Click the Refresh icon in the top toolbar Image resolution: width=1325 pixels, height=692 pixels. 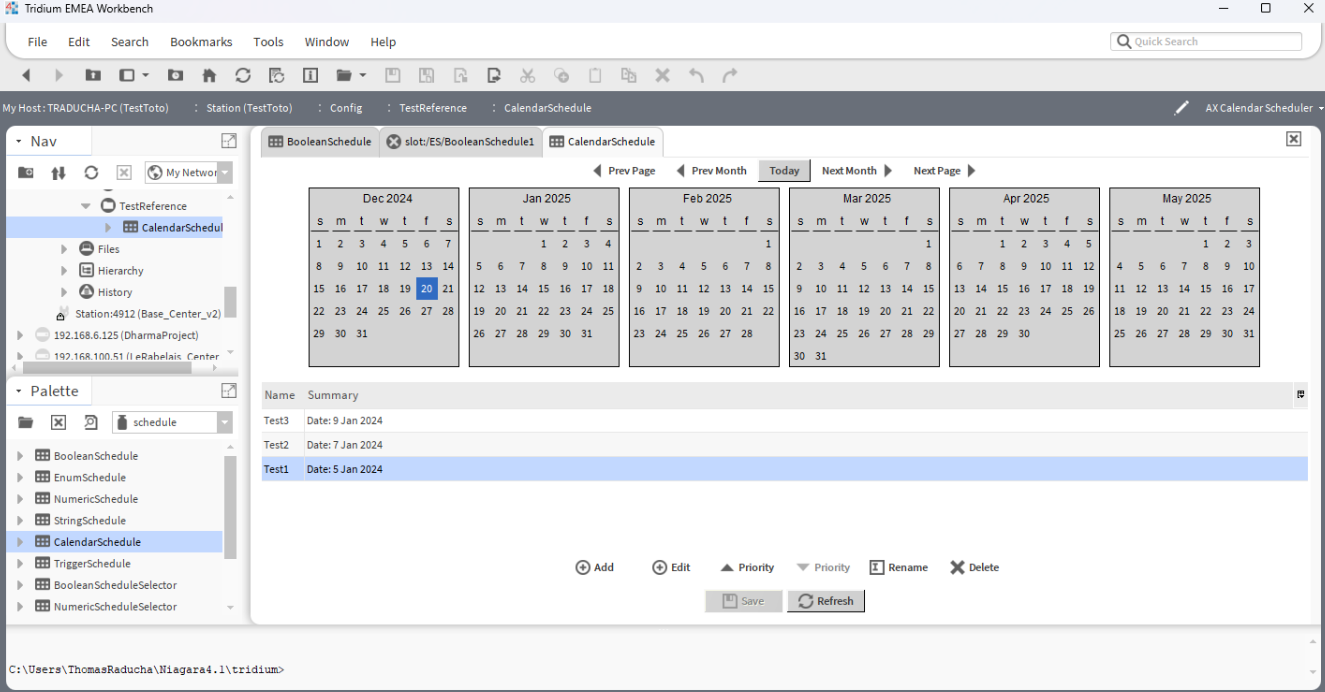click(243, 75)
